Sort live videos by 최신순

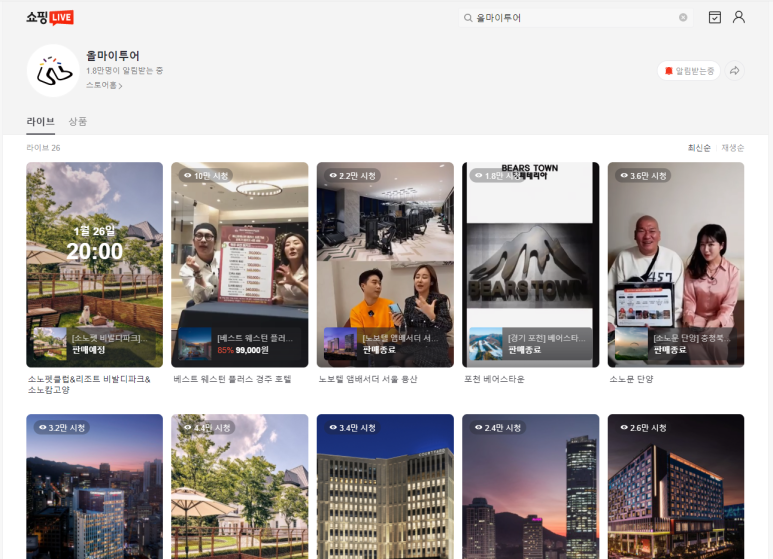(x=699, y=148)
